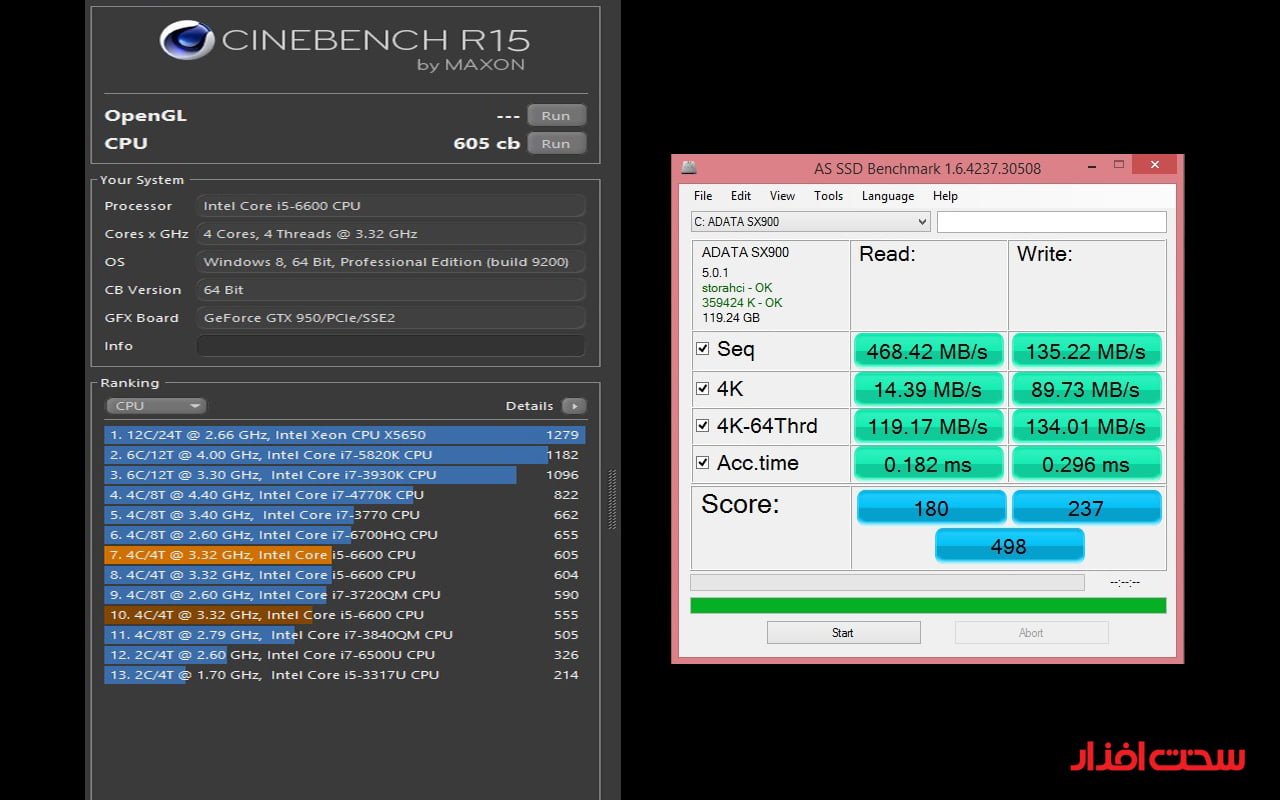Expand the CPU ranking type dropdown
1280x800 pixels.
click(155, 406)
